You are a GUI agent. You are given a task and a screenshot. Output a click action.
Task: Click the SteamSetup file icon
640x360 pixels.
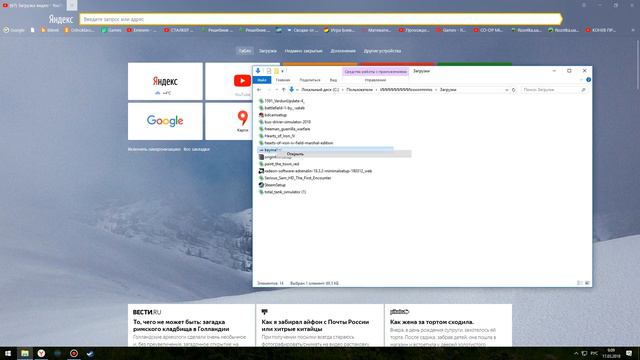261,185
